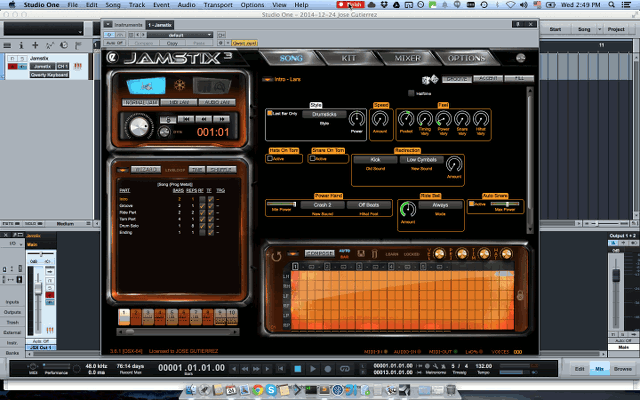Open the Song menu in the menu bar
This screenshot has width=640, height=400.
(113, 5)
